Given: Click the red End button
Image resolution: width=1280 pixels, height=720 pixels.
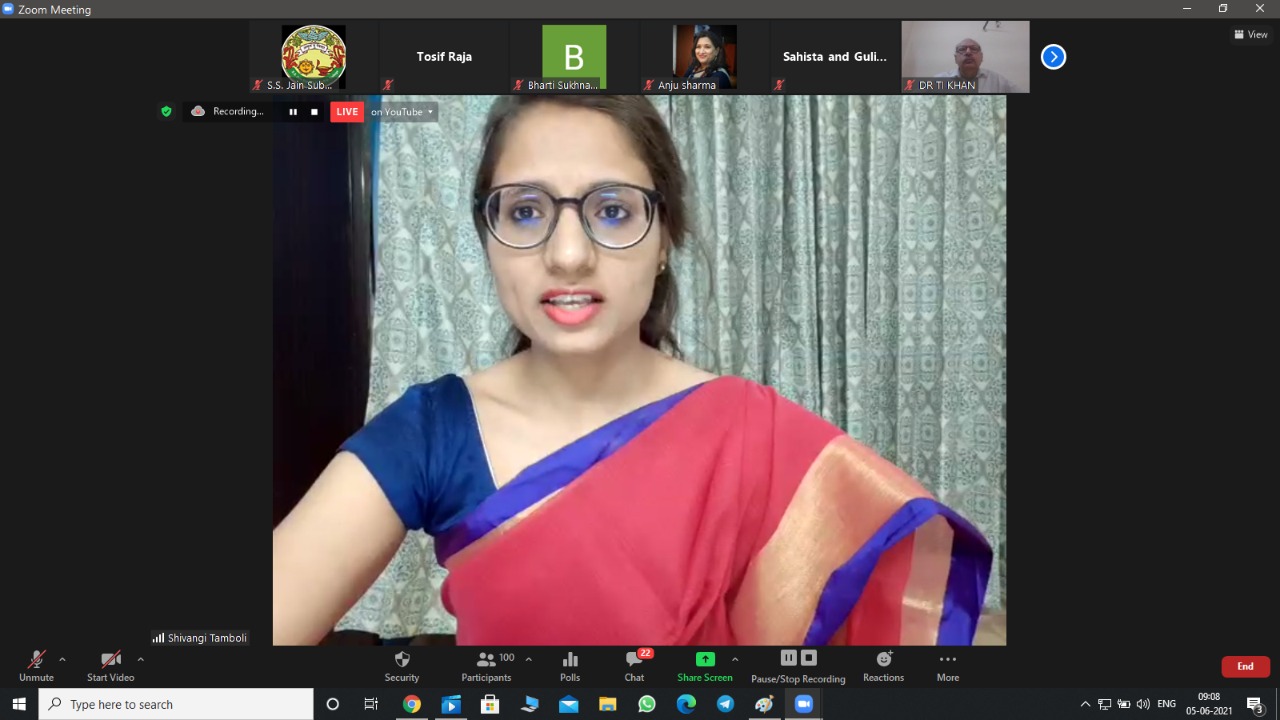Looking at the screenshot, I should click(1245, 666).
